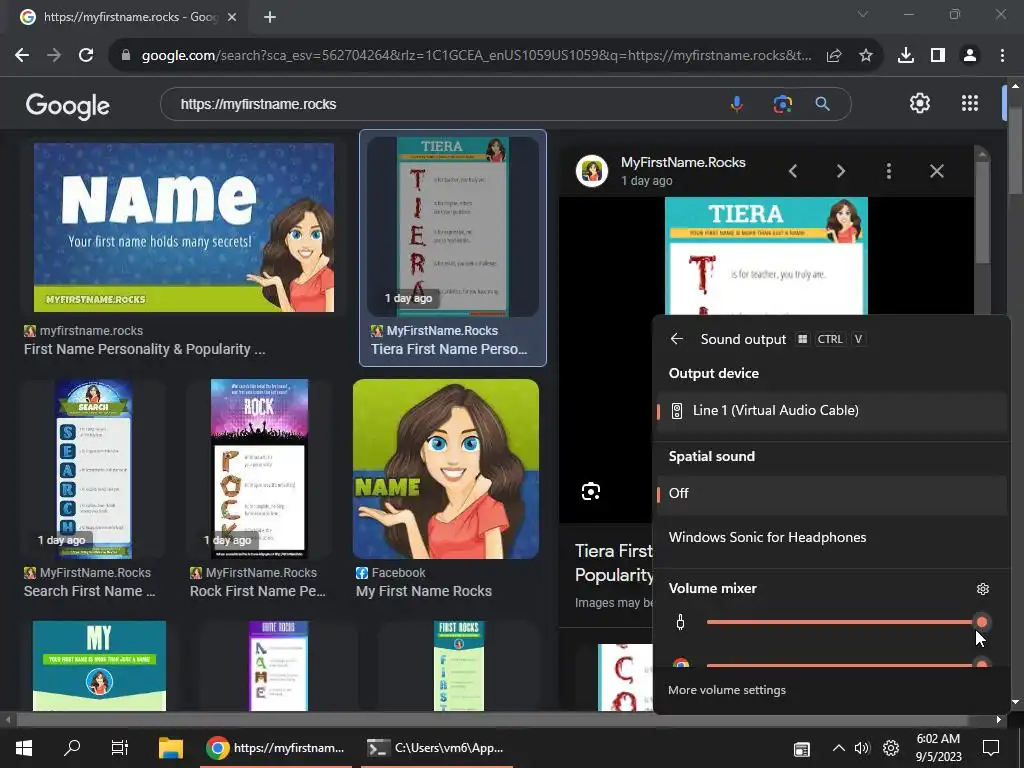Open Rock First Name Pe... result title

click(x=257, y=592)
